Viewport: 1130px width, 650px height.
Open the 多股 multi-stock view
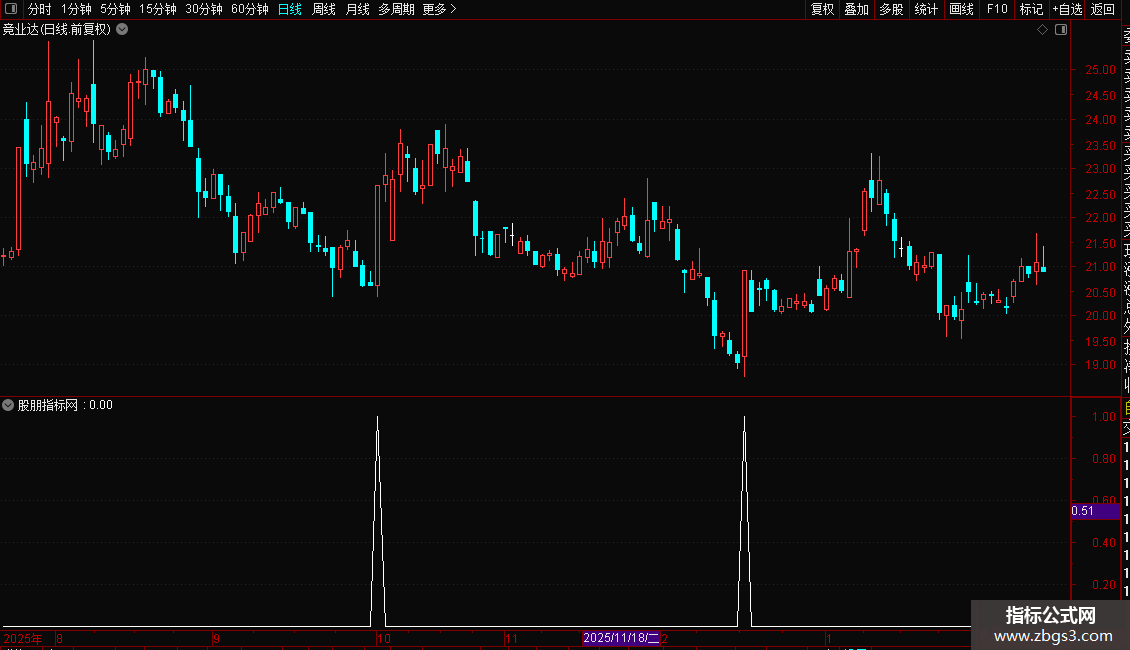click(x=891, y=9)
